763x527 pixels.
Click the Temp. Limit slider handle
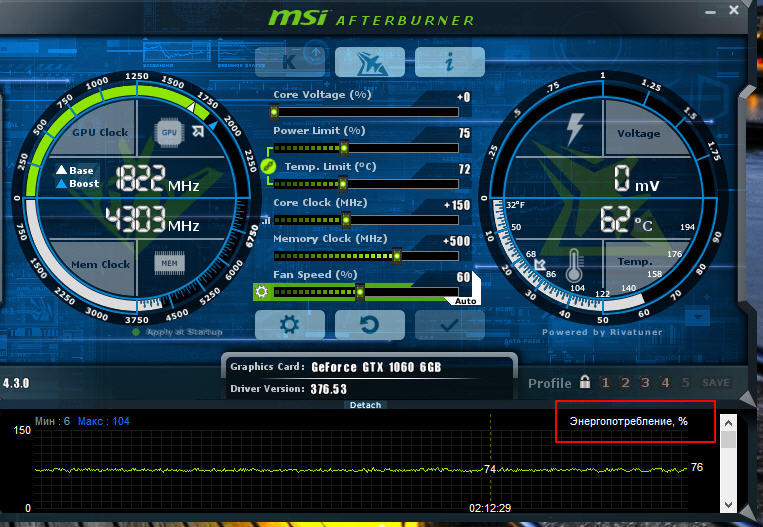coord(343,184)
